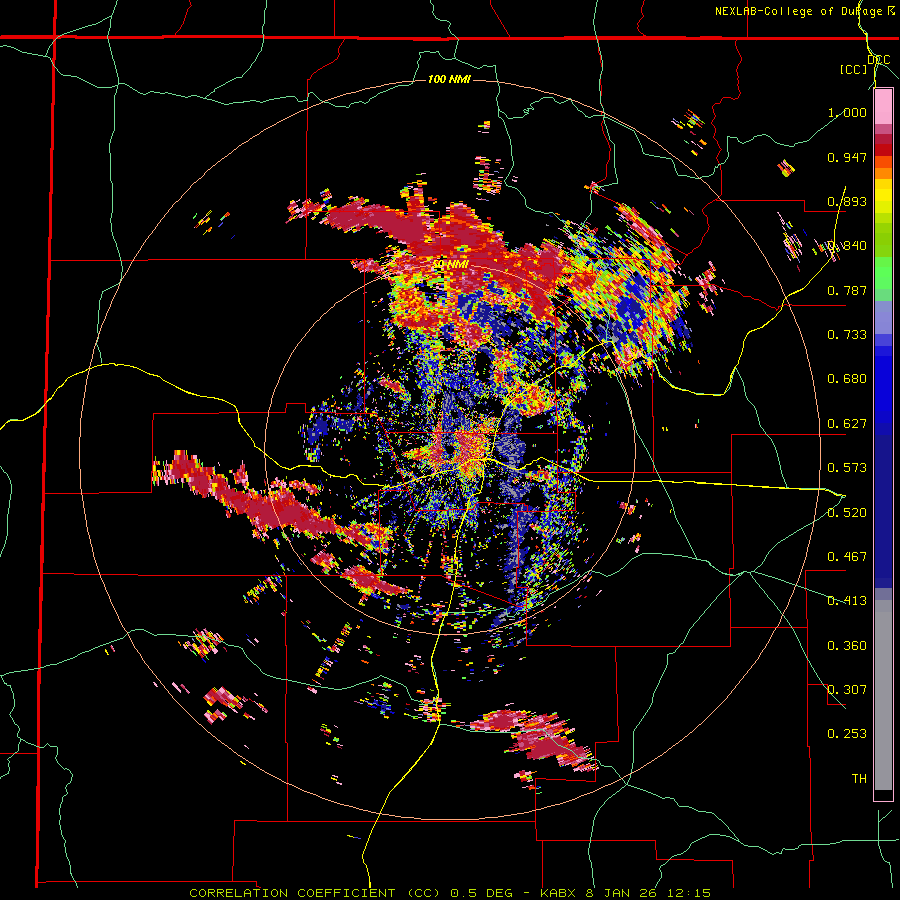Select the 0.840 scale value
This screenshot has height=900, width=900.
click(847, 246)
